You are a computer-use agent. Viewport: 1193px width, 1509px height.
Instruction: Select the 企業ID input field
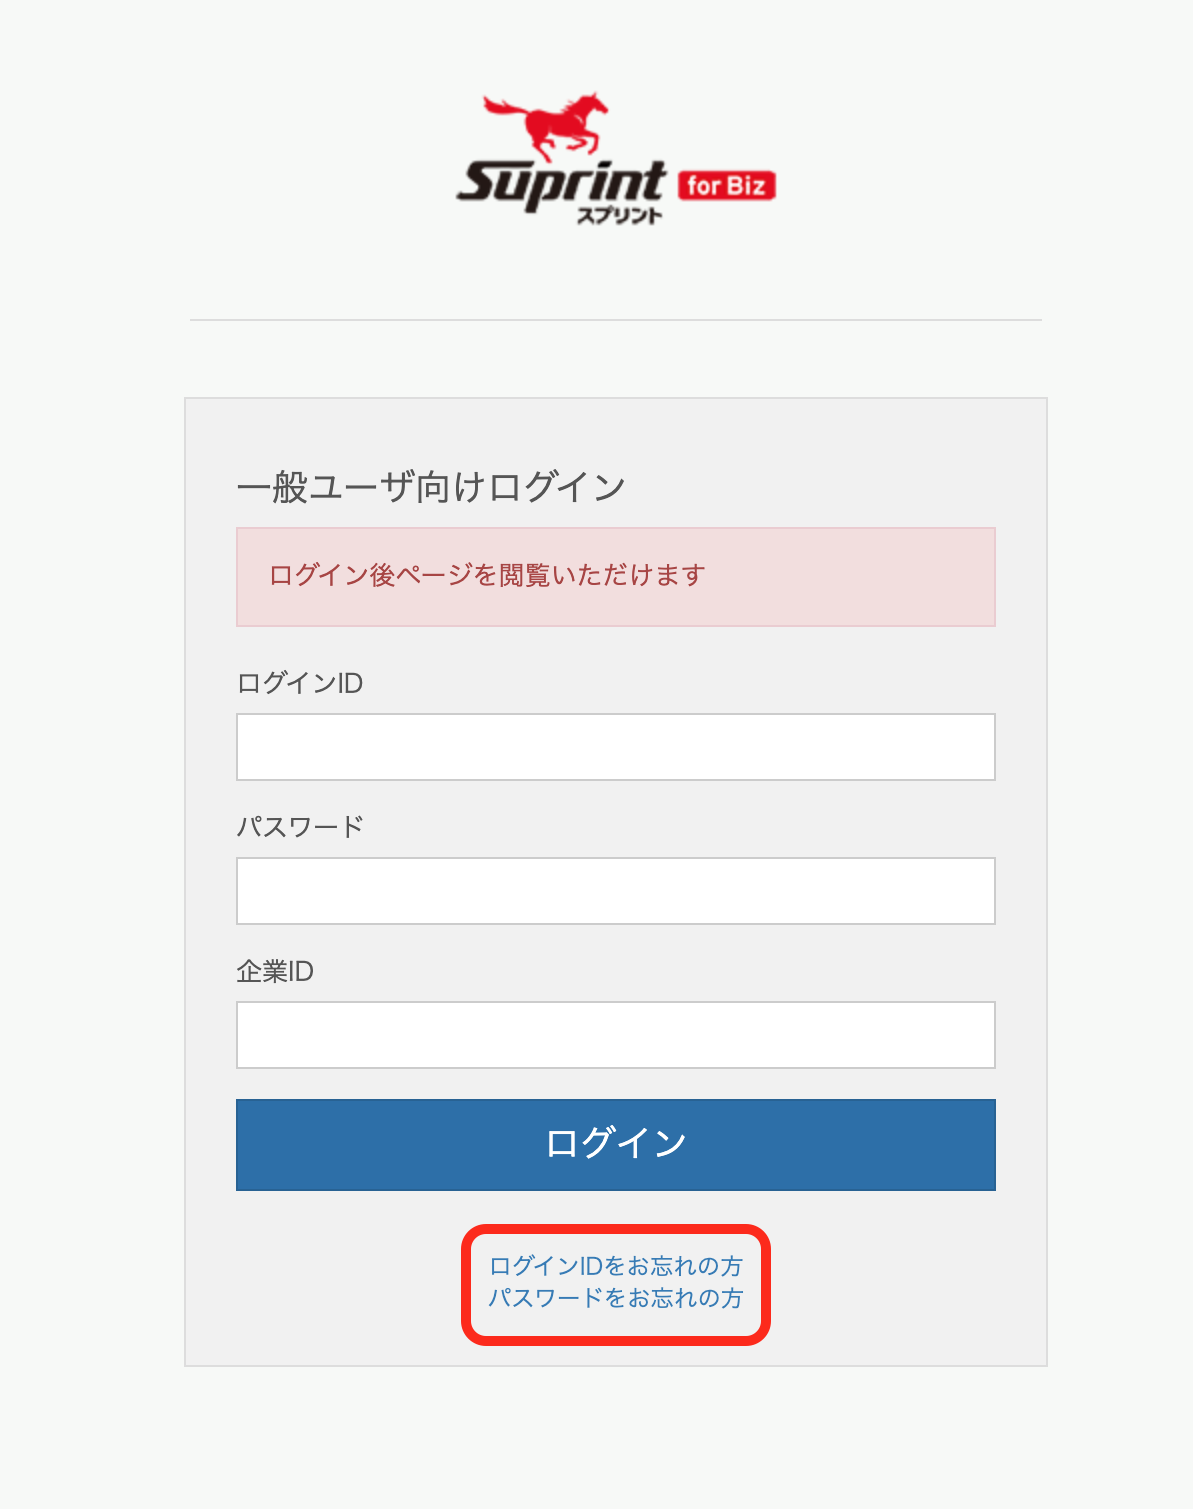[614, 1034]
